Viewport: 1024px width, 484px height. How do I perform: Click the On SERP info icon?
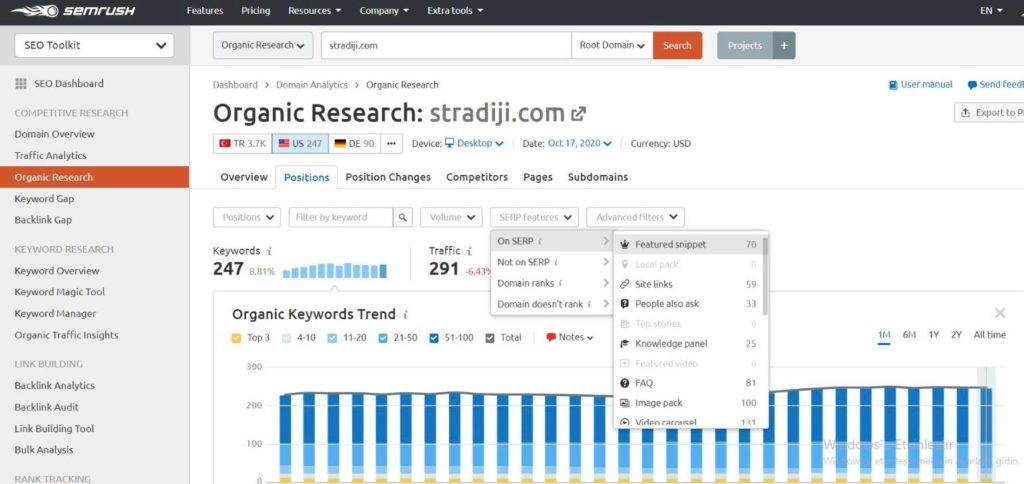point(540,241)
